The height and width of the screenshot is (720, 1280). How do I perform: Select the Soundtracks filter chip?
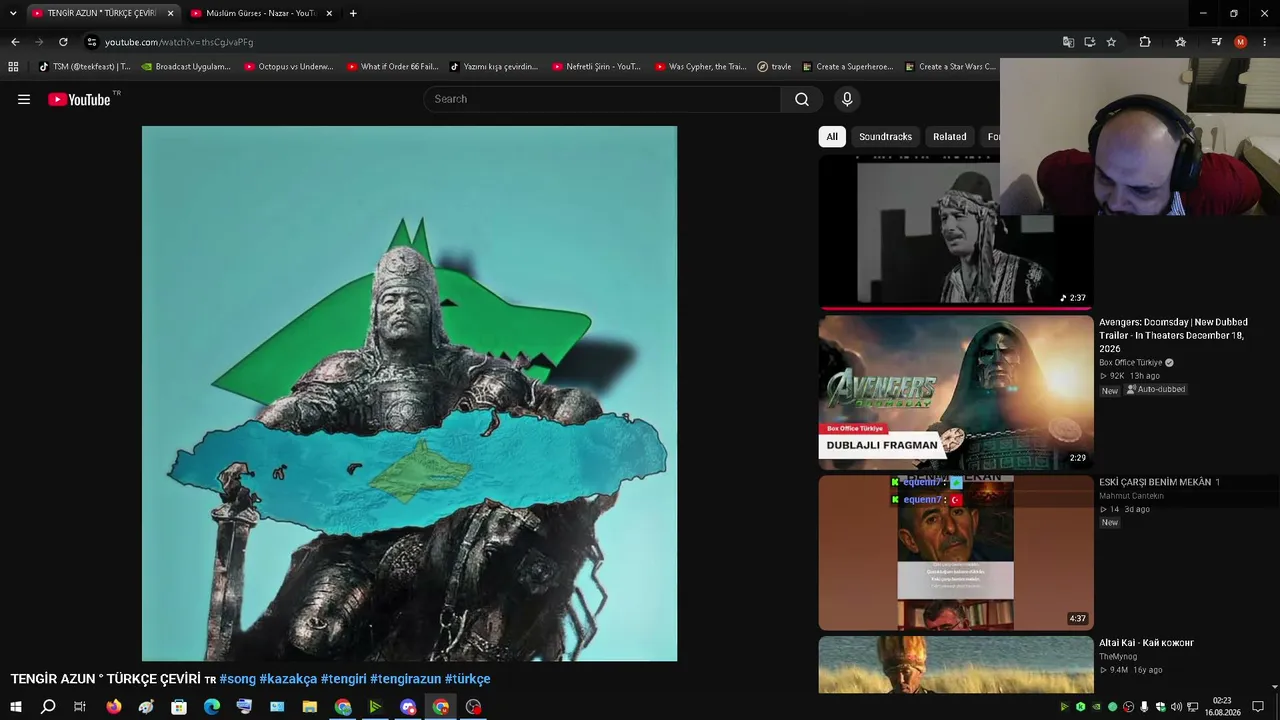point(885,137)
